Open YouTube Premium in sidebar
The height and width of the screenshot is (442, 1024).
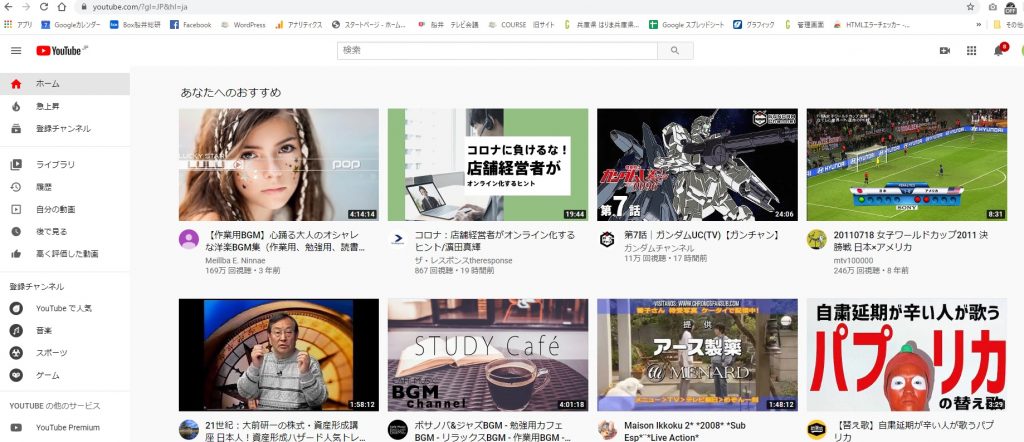(x=65, y=428)
